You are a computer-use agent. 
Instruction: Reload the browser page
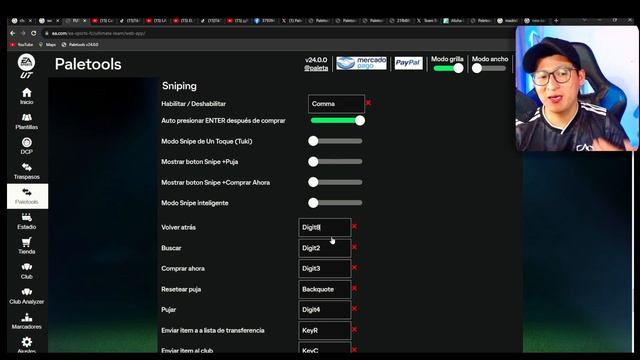click(x=33, y=33)
